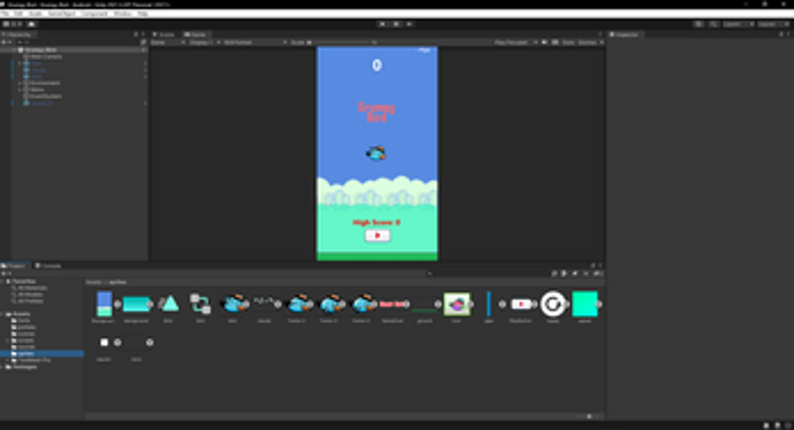Viewport: 794px width, 430px height.
Task: Select the cyan triangle Bird asset
Action: coord(169,304)
